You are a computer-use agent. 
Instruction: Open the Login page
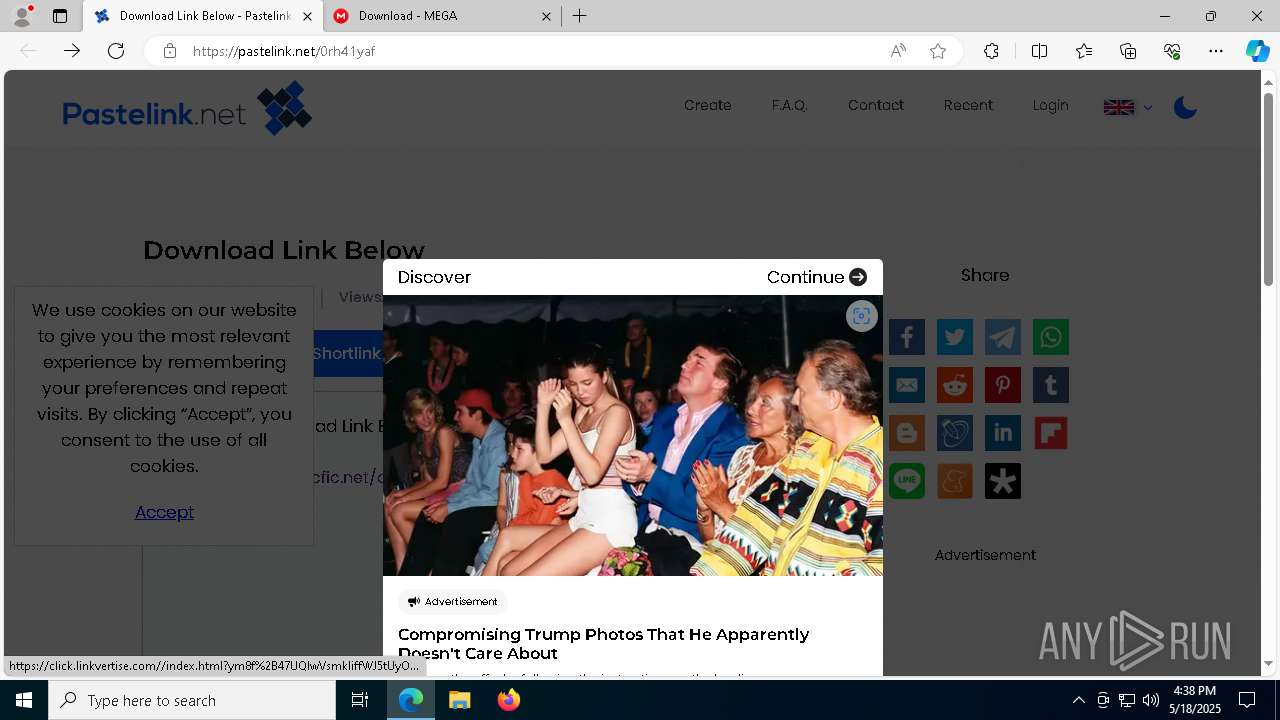click(1051, 105)
